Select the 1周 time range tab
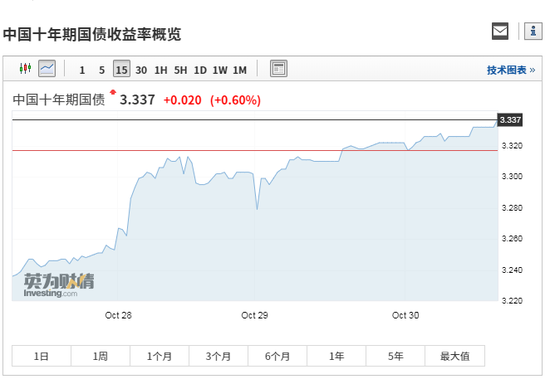The height and width of the screenshot is (384, 550). 100,356
